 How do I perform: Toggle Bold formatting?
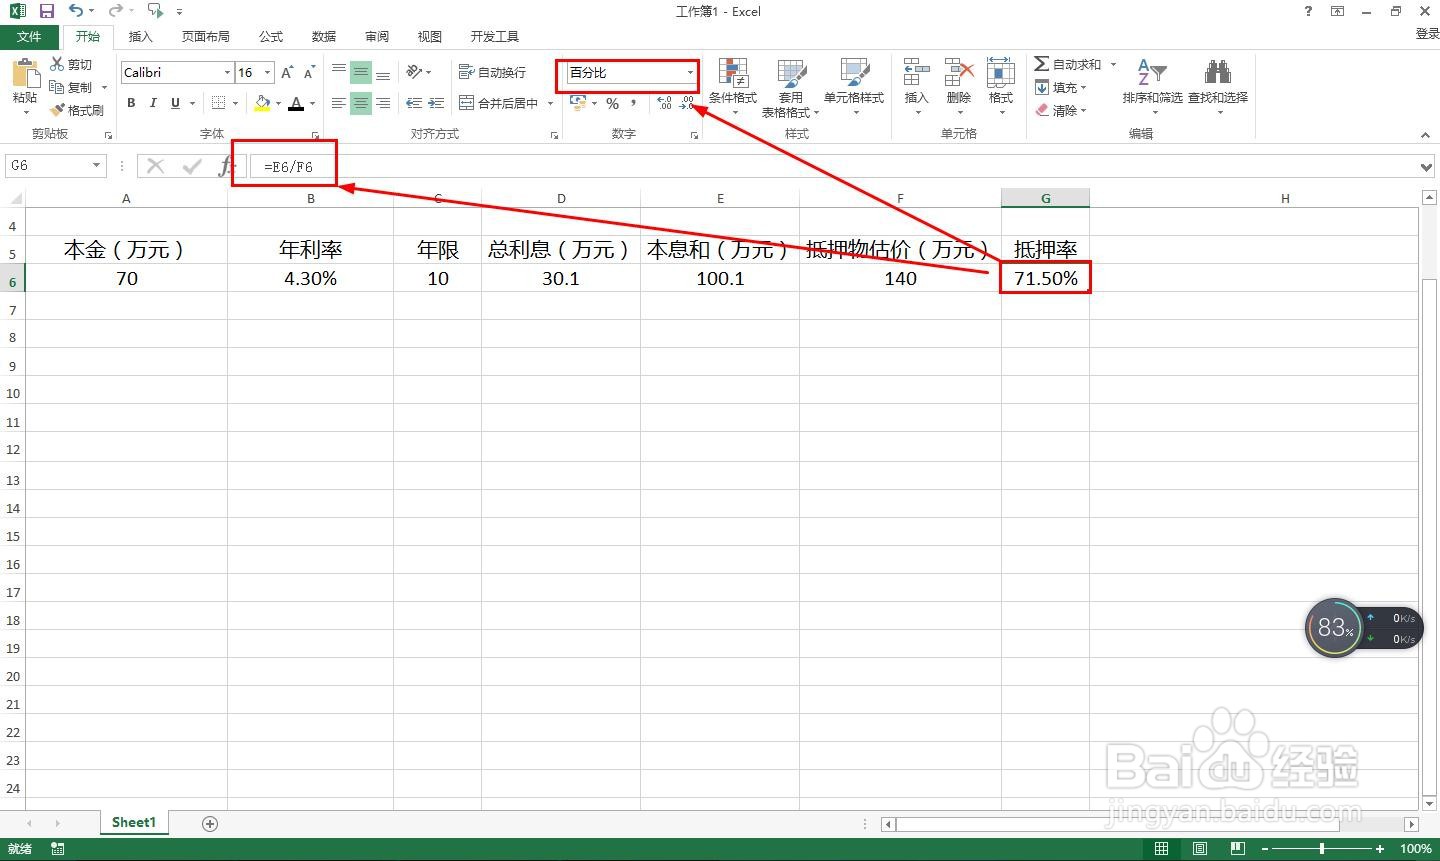pos(131,103)
